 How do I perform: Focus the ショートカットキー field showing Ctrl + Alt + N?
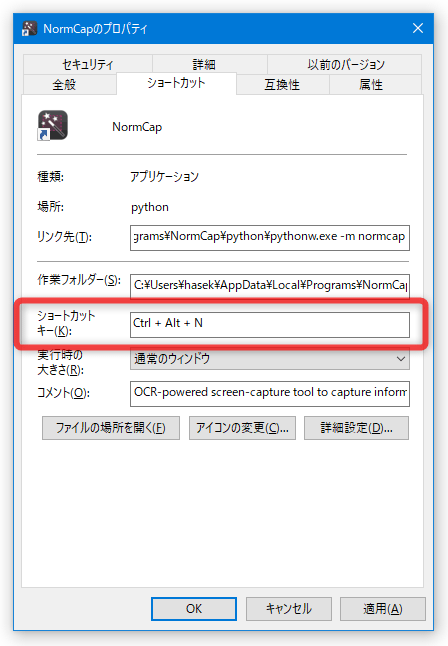pos(270,325)
